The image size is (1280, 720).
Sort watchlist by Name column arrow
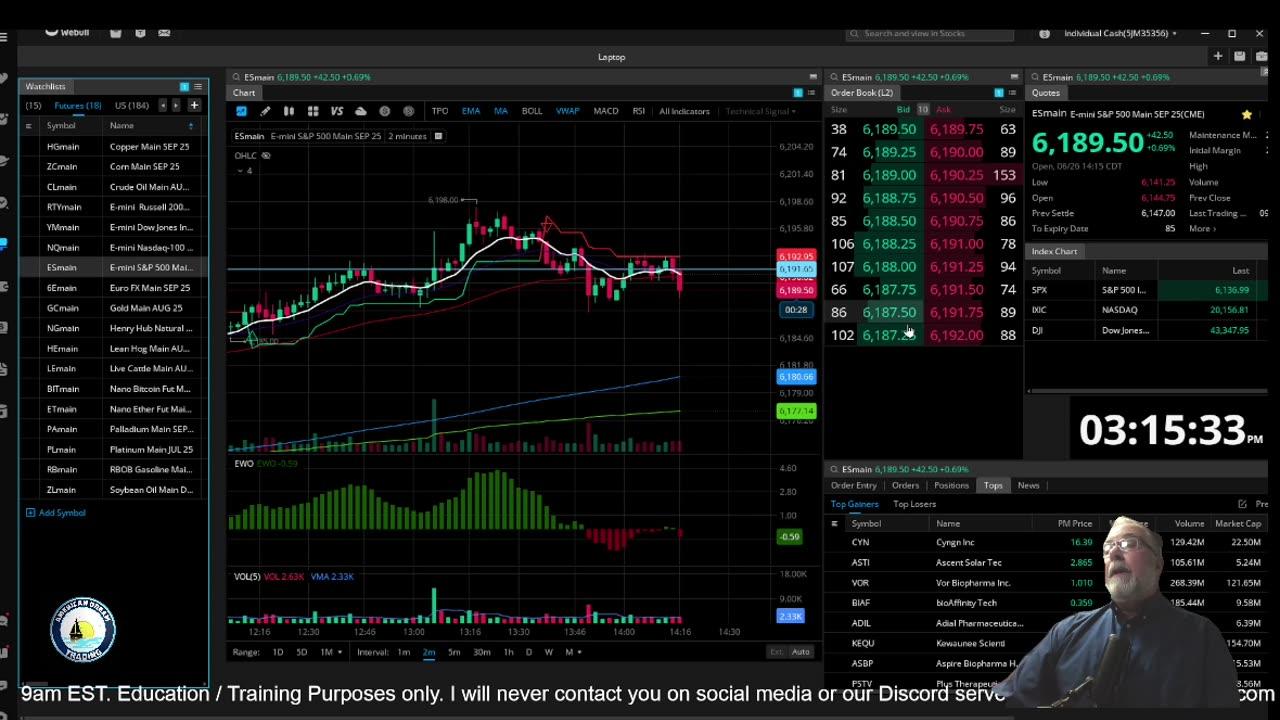(190, 126)
